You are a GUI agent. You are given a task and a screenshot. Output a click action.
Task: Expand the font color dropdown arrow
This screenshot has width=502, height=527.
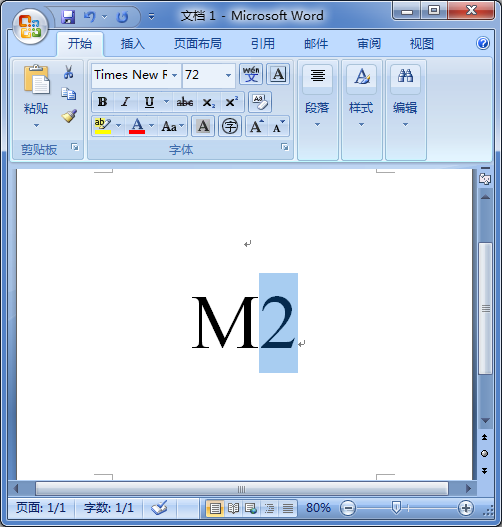coord(152,126)
